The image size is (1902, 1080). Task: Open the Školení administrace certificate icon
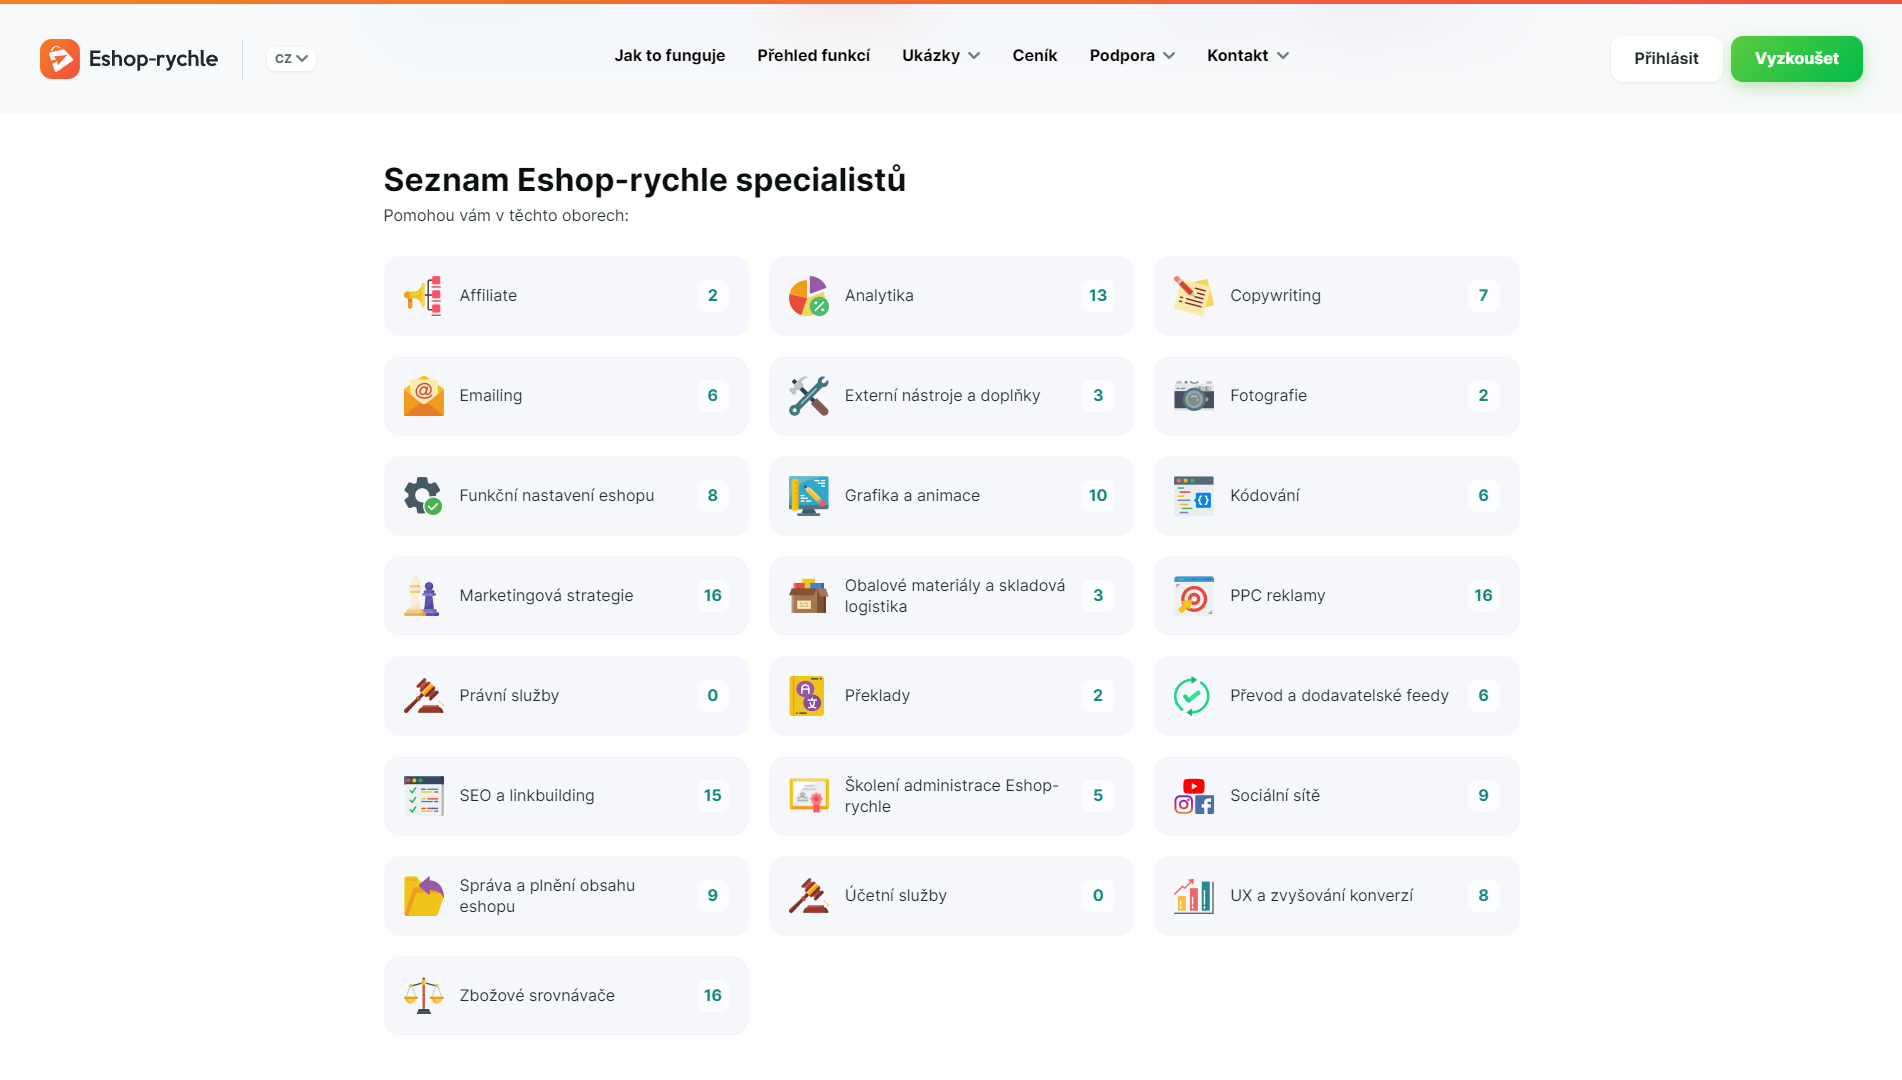click(x=808, y=796)
